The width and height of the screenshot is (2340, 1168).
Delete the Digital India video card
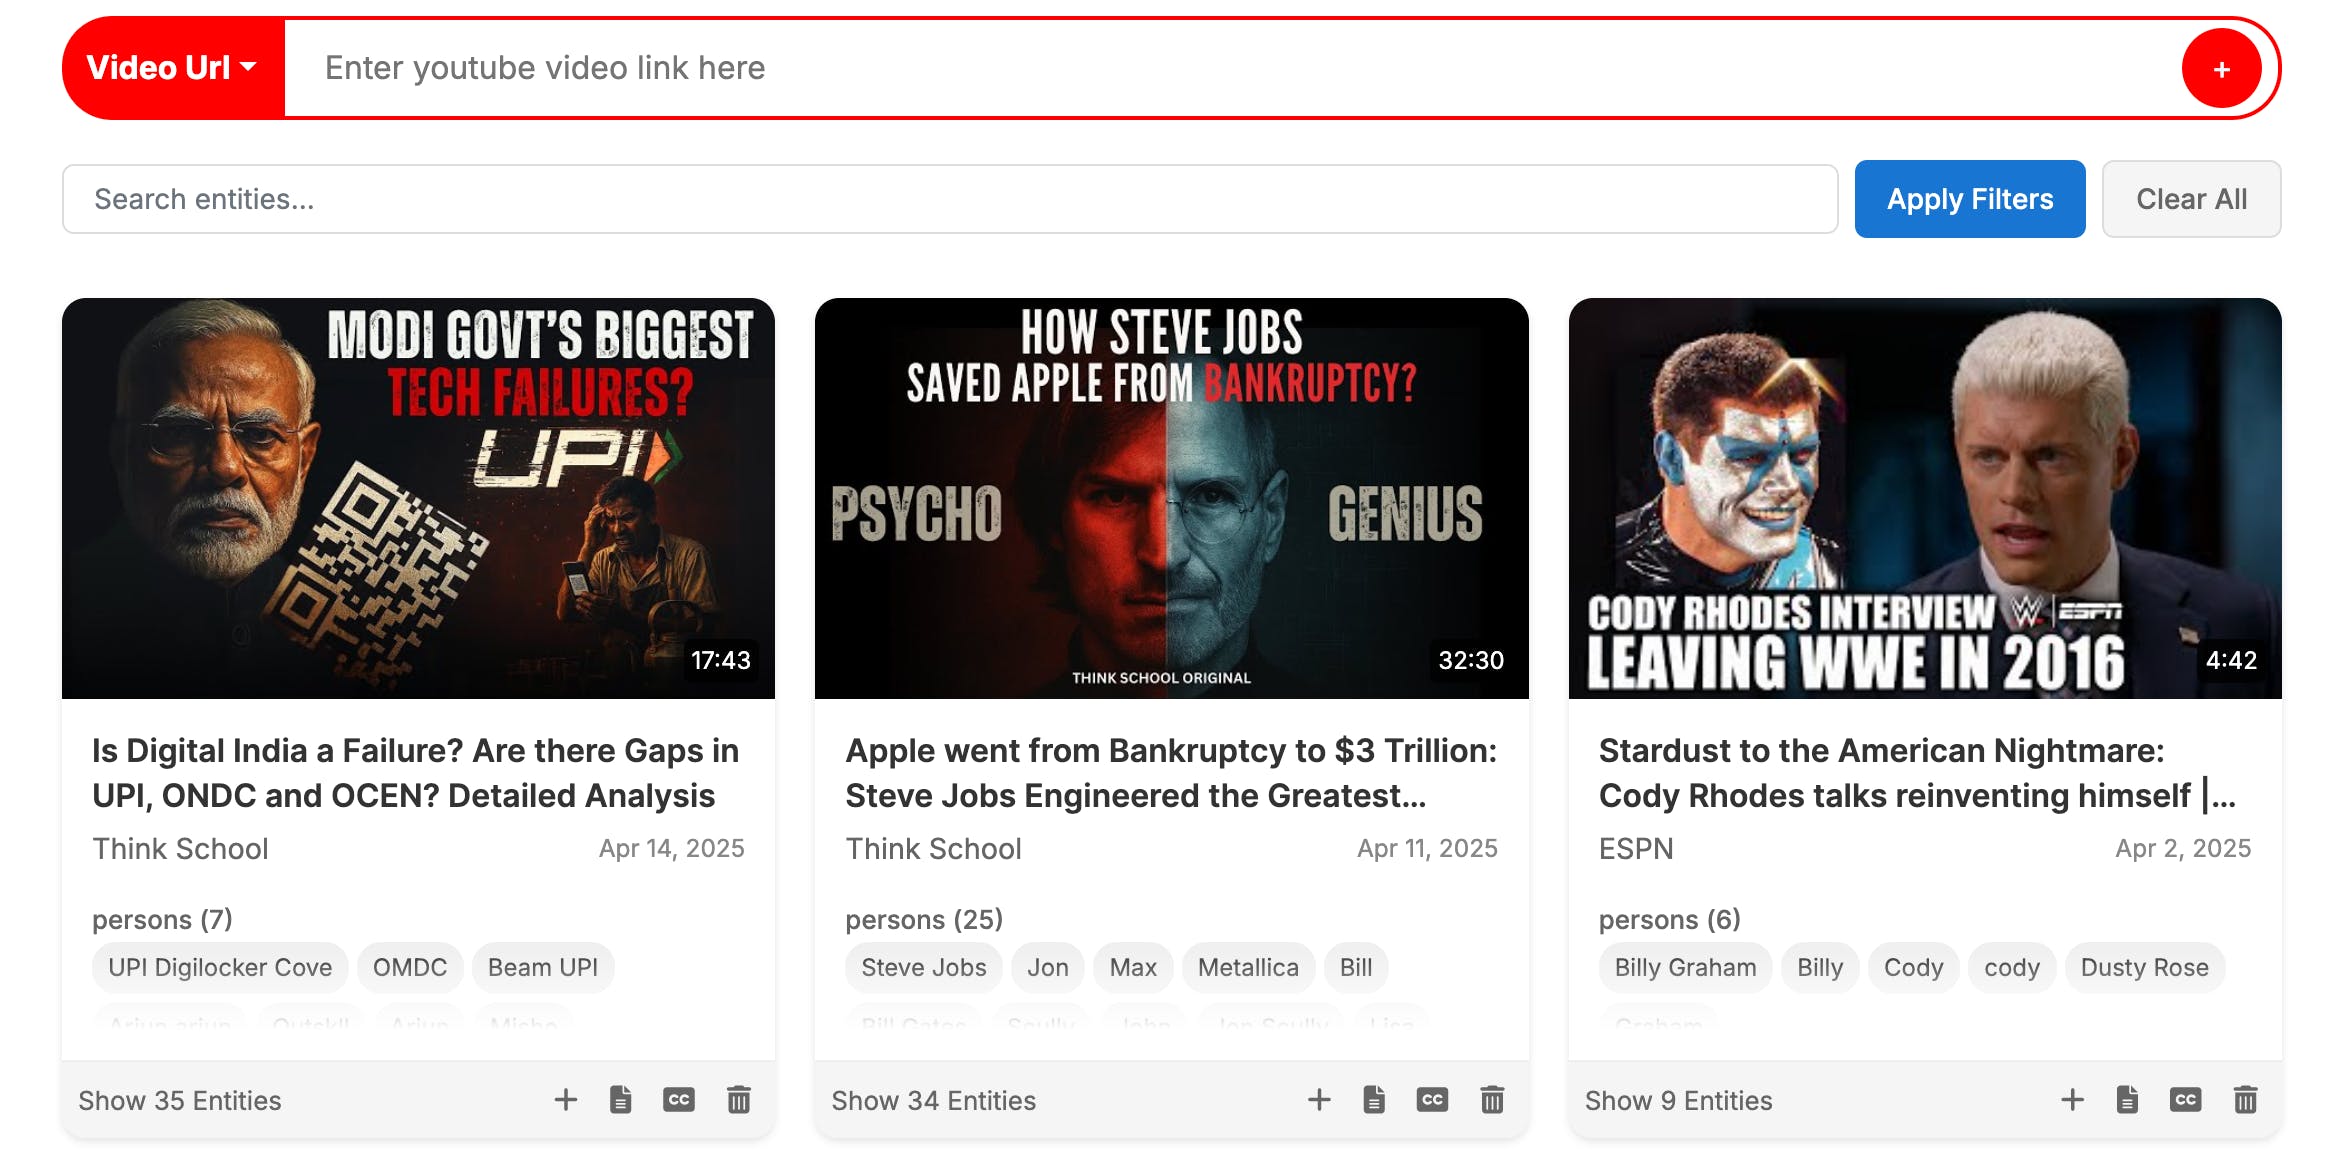[739, 1100]
